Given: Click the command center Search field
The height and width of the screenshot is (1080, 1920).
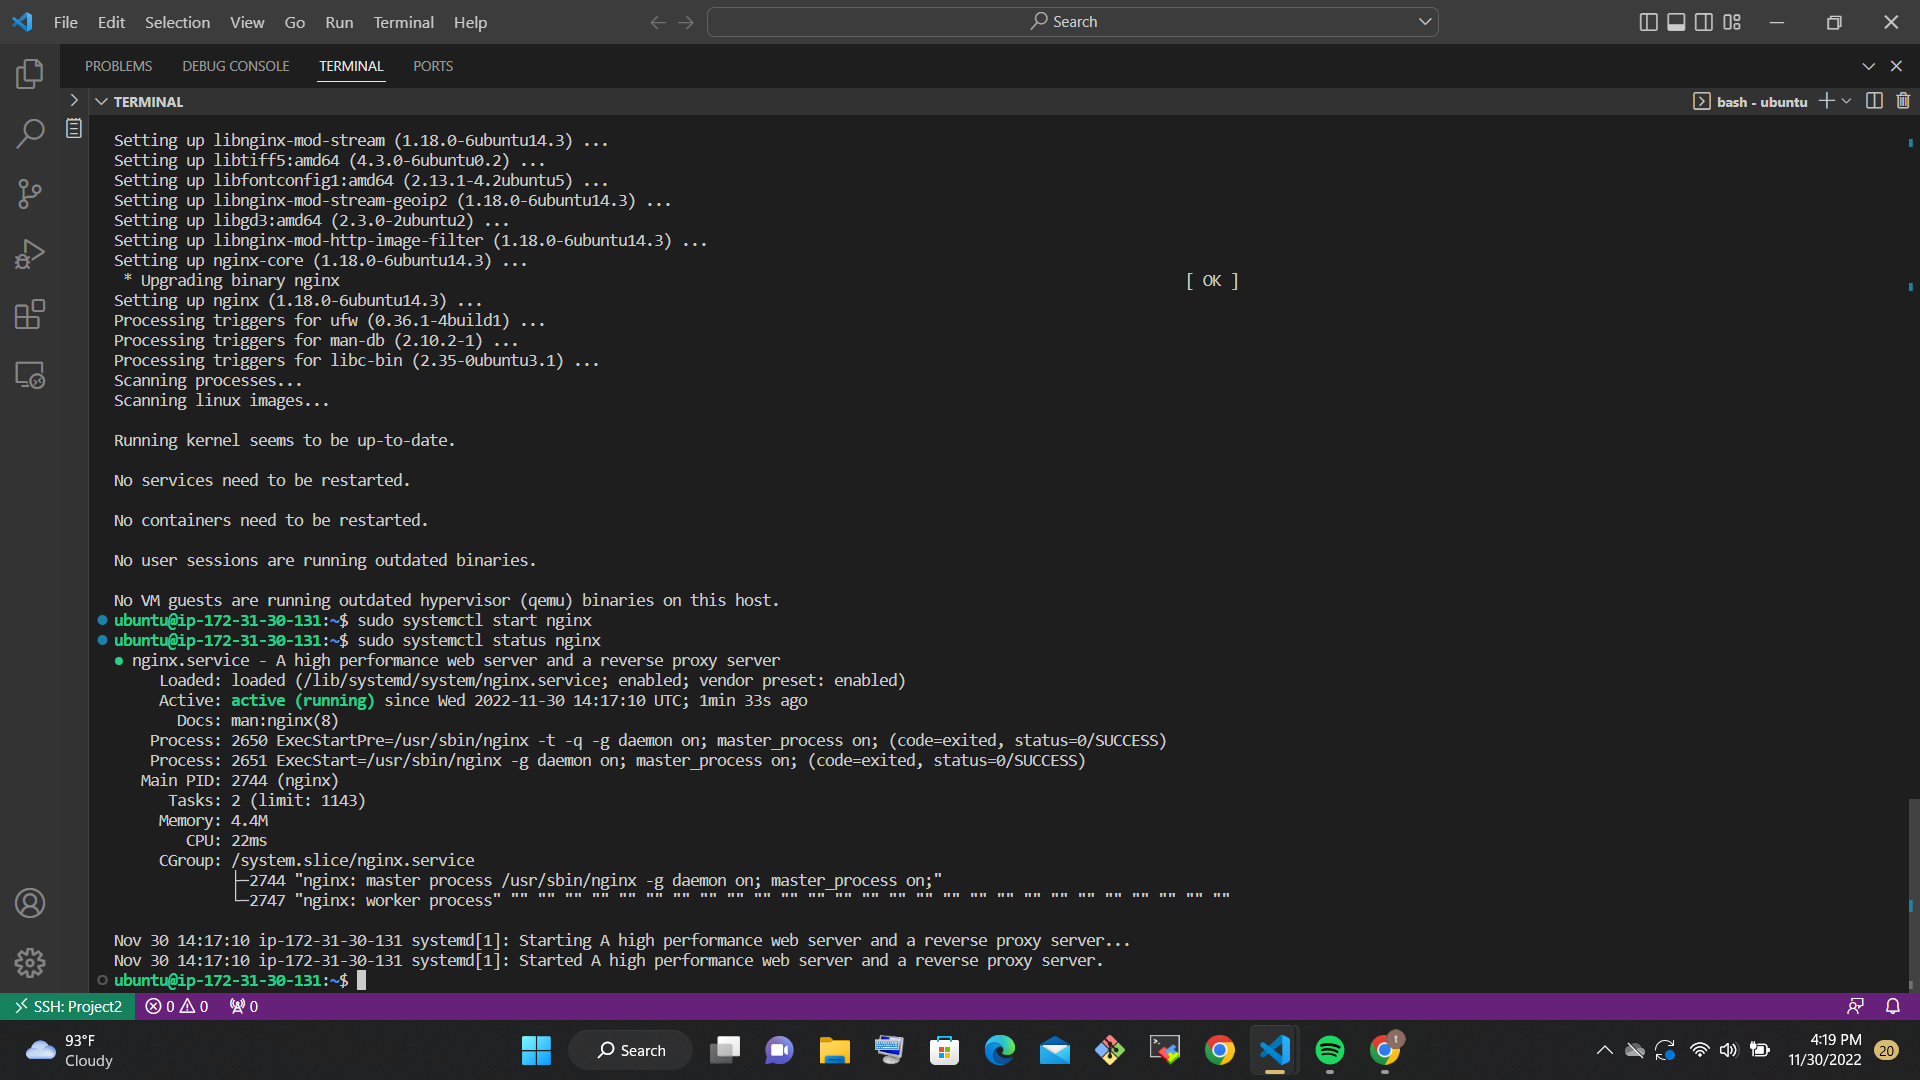Looking at the screenshot, I should coord(1072,22).
